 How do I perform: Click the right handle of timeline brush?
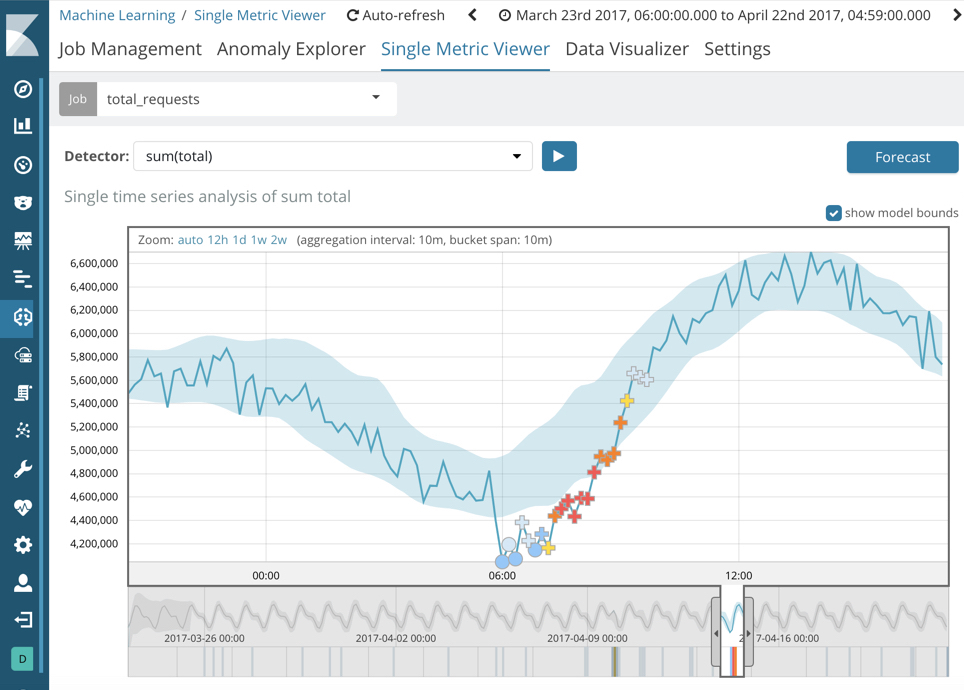tap(749, 633)
